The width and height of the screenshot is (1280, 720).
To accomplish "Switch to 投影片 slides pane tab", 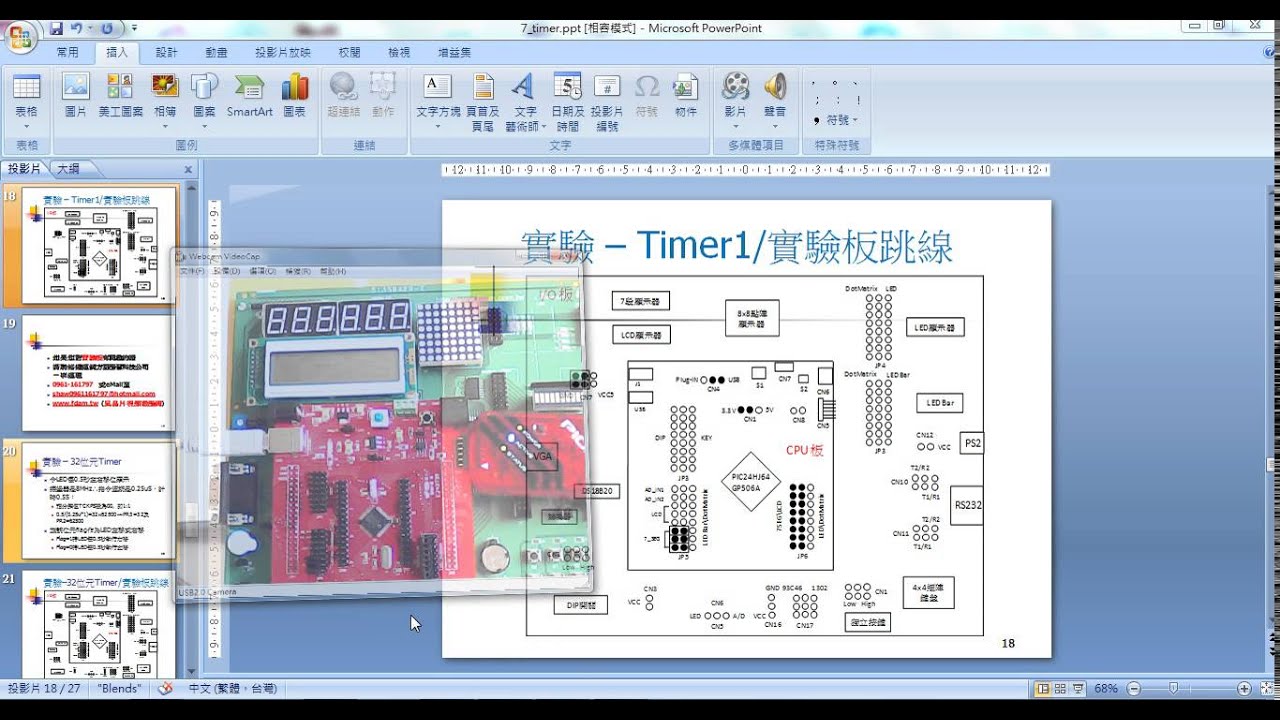I will click(25, 169).
